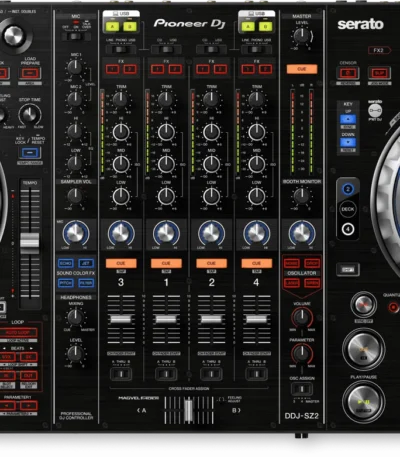The height and width of the screenshot is (457, 400).
Task: Select deck 2 on the right deck
Action: [348, 189]
